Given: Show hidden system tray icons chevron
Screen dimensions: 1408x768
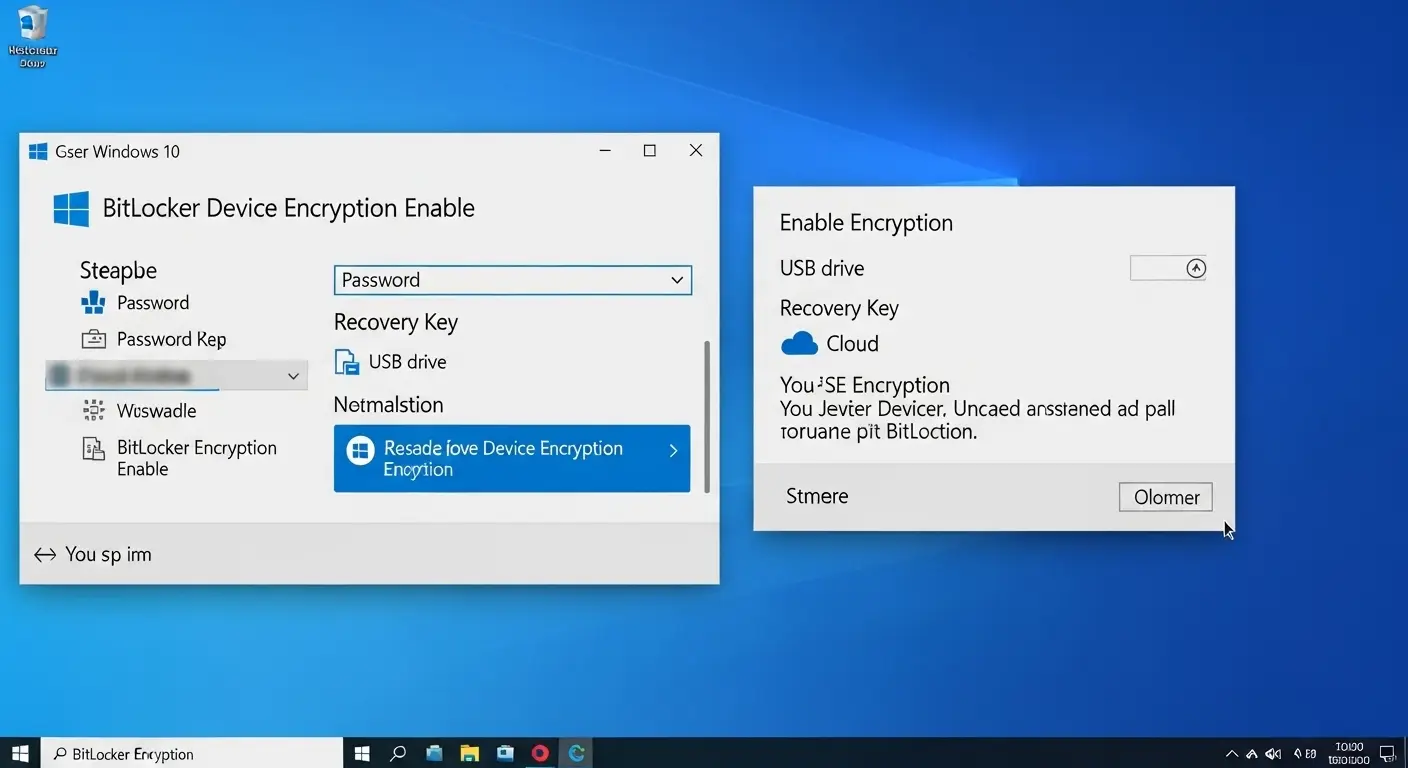Looking at the screenshot, I should [x=1232, y=753].
